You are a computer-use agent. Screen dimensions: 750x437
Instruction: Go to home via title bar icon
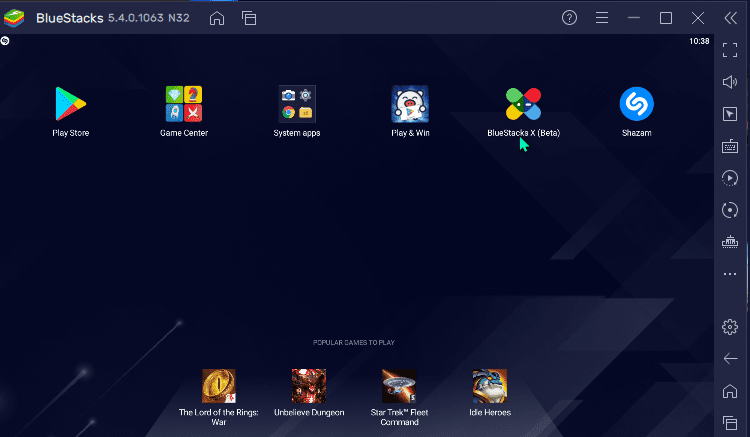pyautogui.click(x=217, y=18)
